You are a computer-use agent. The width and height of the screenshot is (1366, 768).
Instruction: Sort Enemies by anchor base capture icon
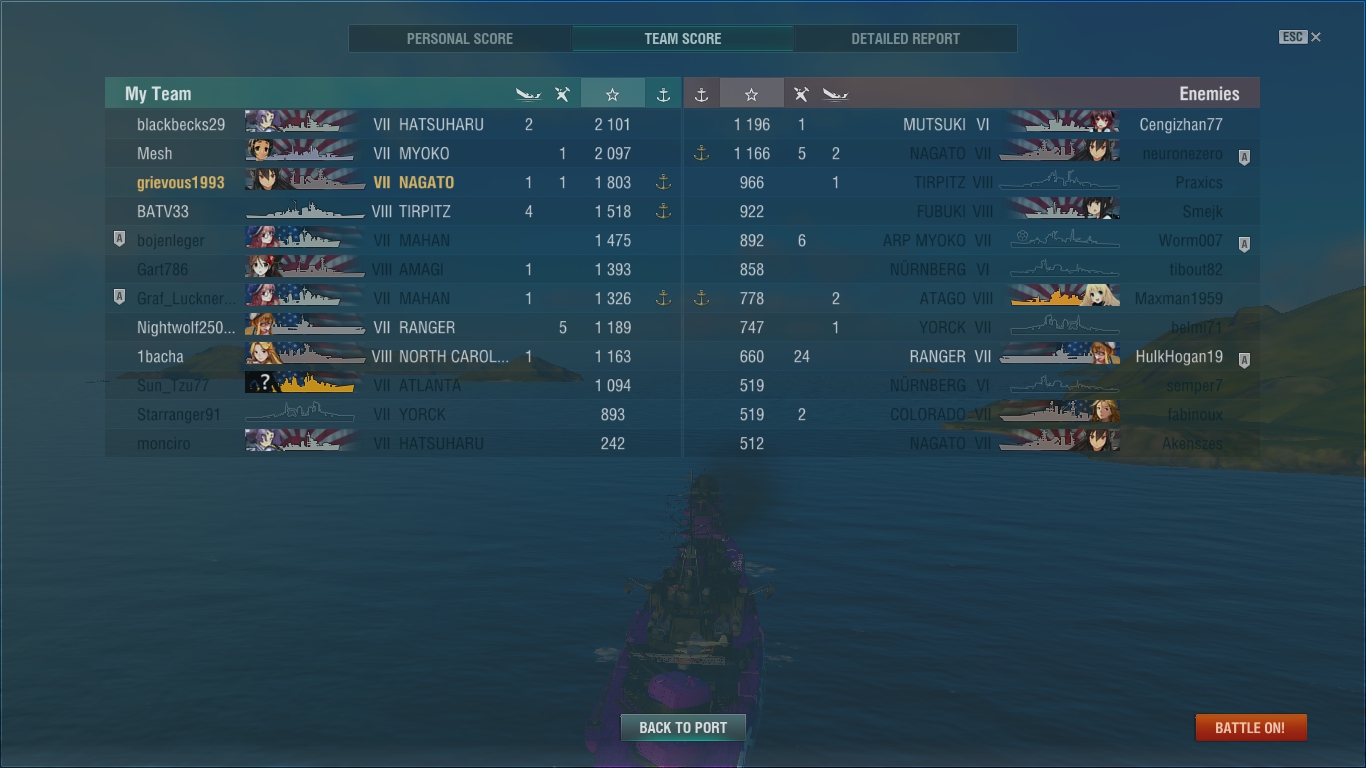(x=701, y=94)
